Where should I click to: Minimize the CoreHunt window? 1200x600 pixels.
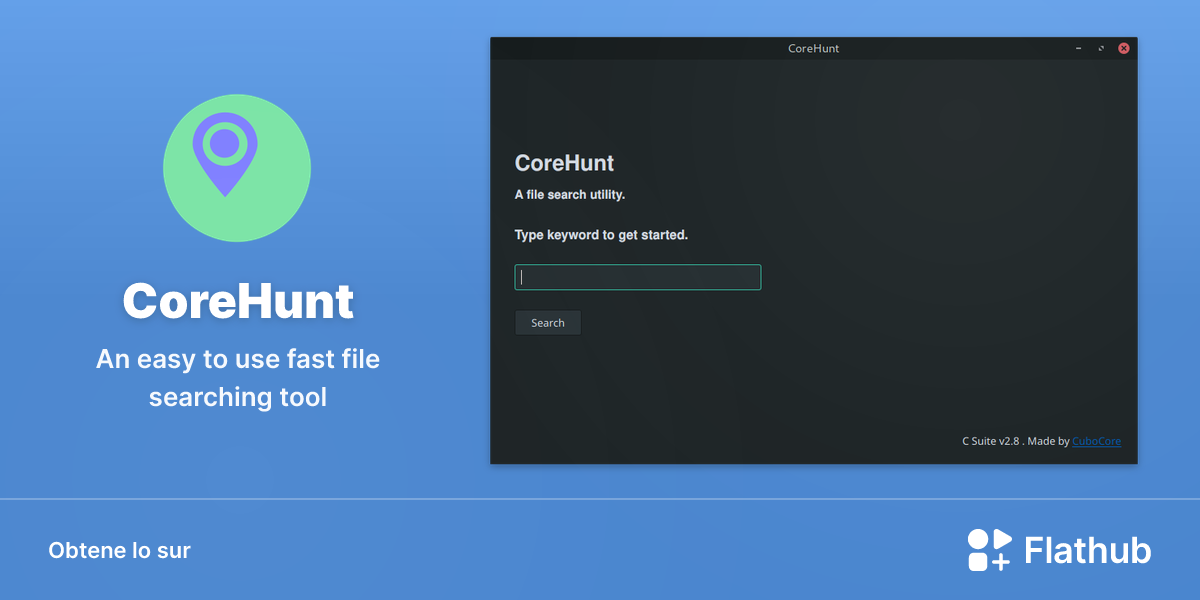[1078, 48]
